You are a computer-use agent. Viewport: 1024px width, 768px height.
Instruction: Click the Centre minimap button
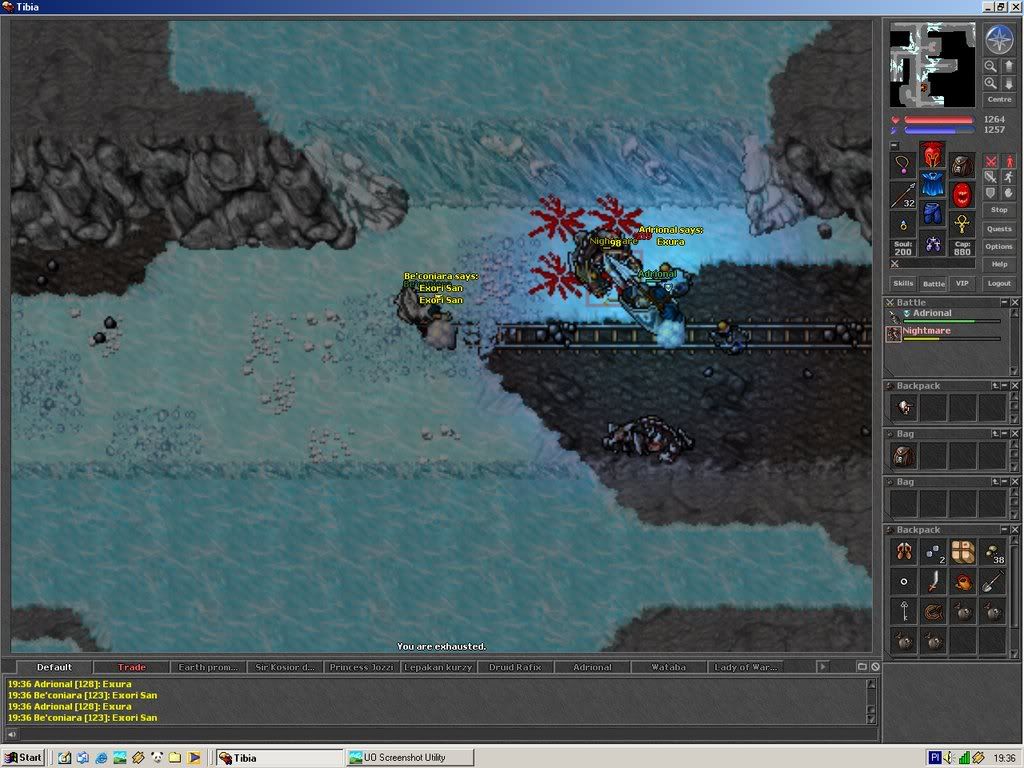click(999, 99)
